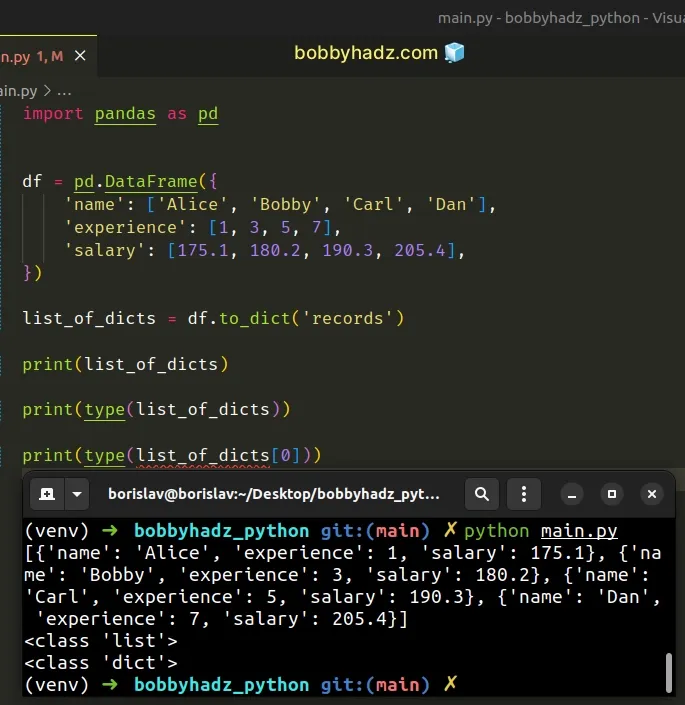Click 'type' in print(type(list_of_dicts))
Viewport: 685px width, 705px height.
[104, 410]
